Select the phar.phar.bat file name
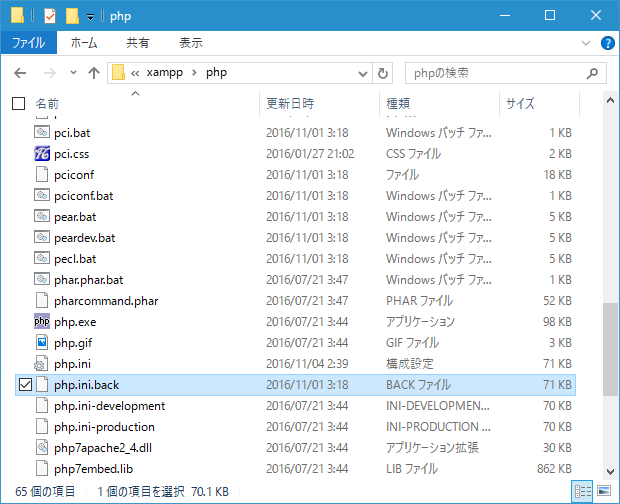 click(x=89, y=280)
